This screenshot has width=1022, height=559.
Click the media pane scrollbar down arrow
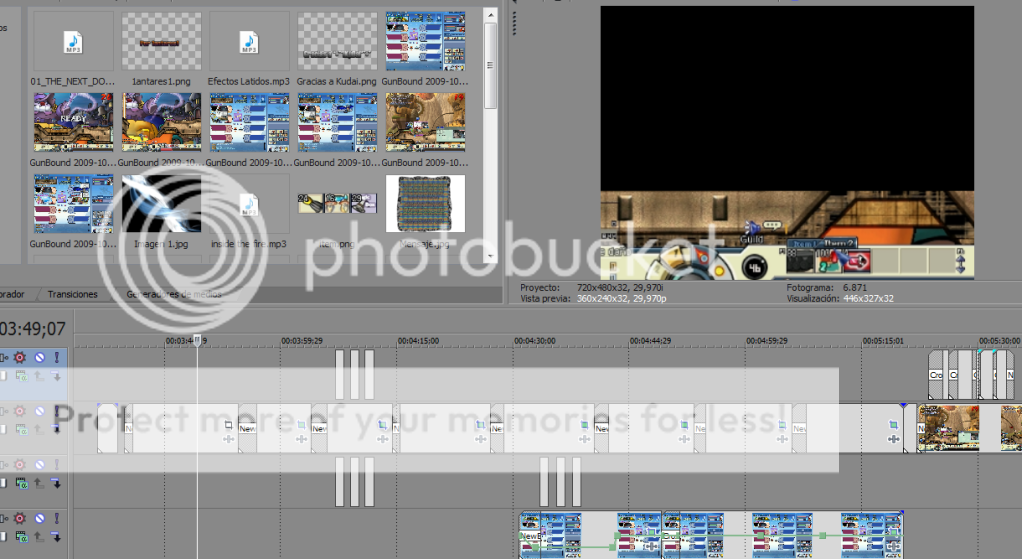click(491, 256)
